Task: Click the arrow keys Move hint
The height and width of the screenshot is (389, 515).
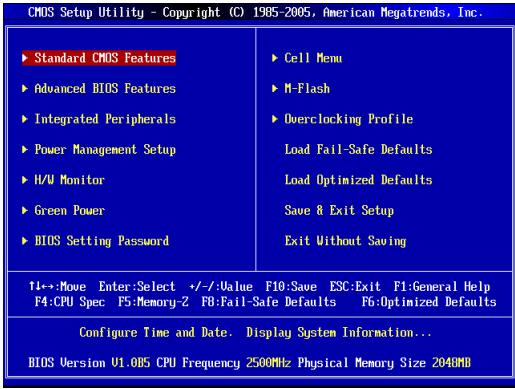Action: [57, 287]
